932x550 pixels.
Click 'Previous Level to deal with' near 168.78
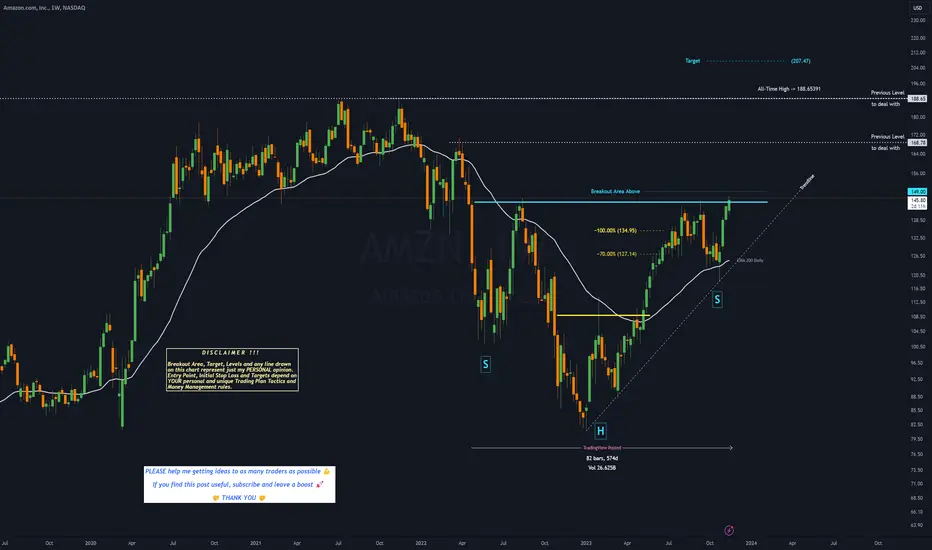click(887, 142)
